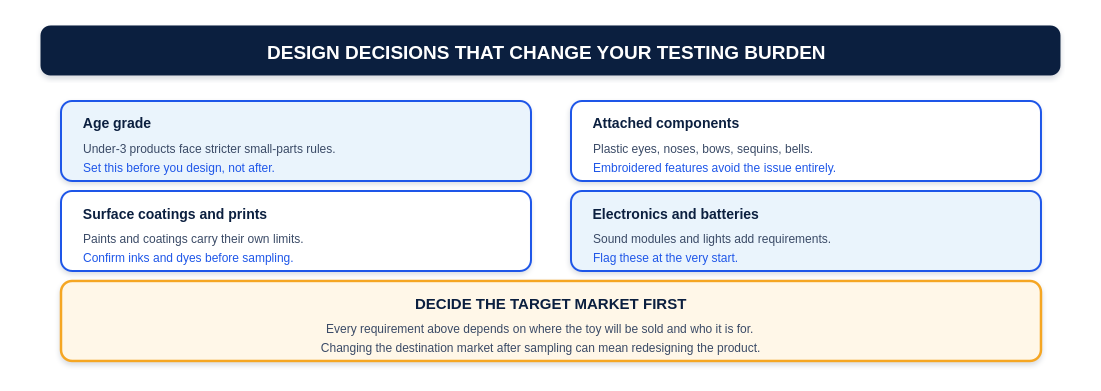
Task: Click 'Decide the target market first' heading
Action: [550, 304]
